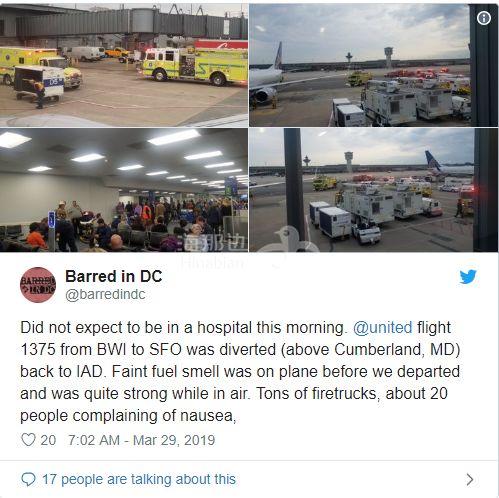Click the Barred in DC display name

pos(114,276)
